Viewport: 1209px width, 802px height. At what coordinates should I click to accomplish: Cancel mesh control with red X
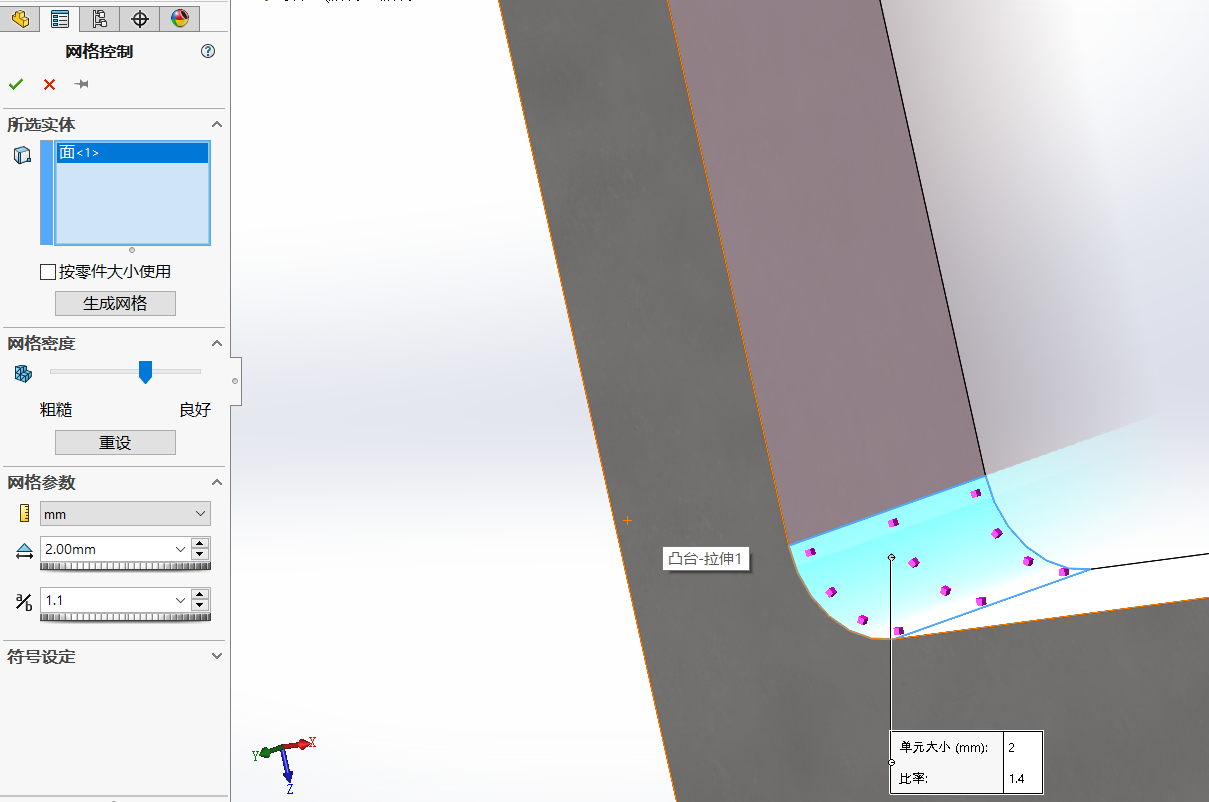coord(49,84)
